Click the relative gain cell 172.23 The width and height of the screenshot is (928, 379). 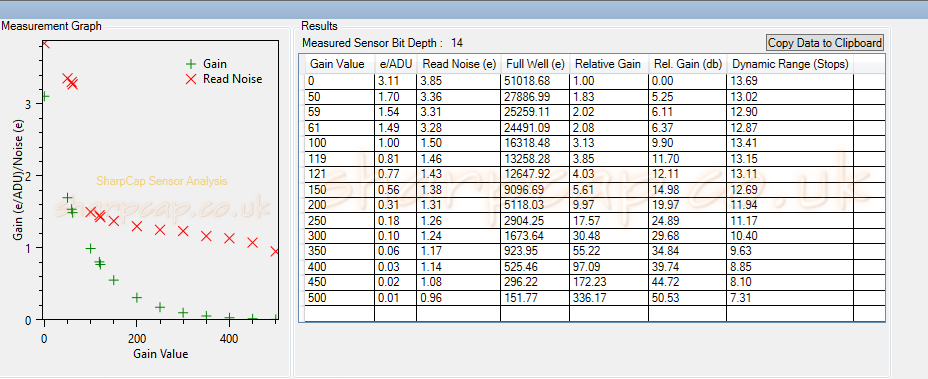(609, 282)
